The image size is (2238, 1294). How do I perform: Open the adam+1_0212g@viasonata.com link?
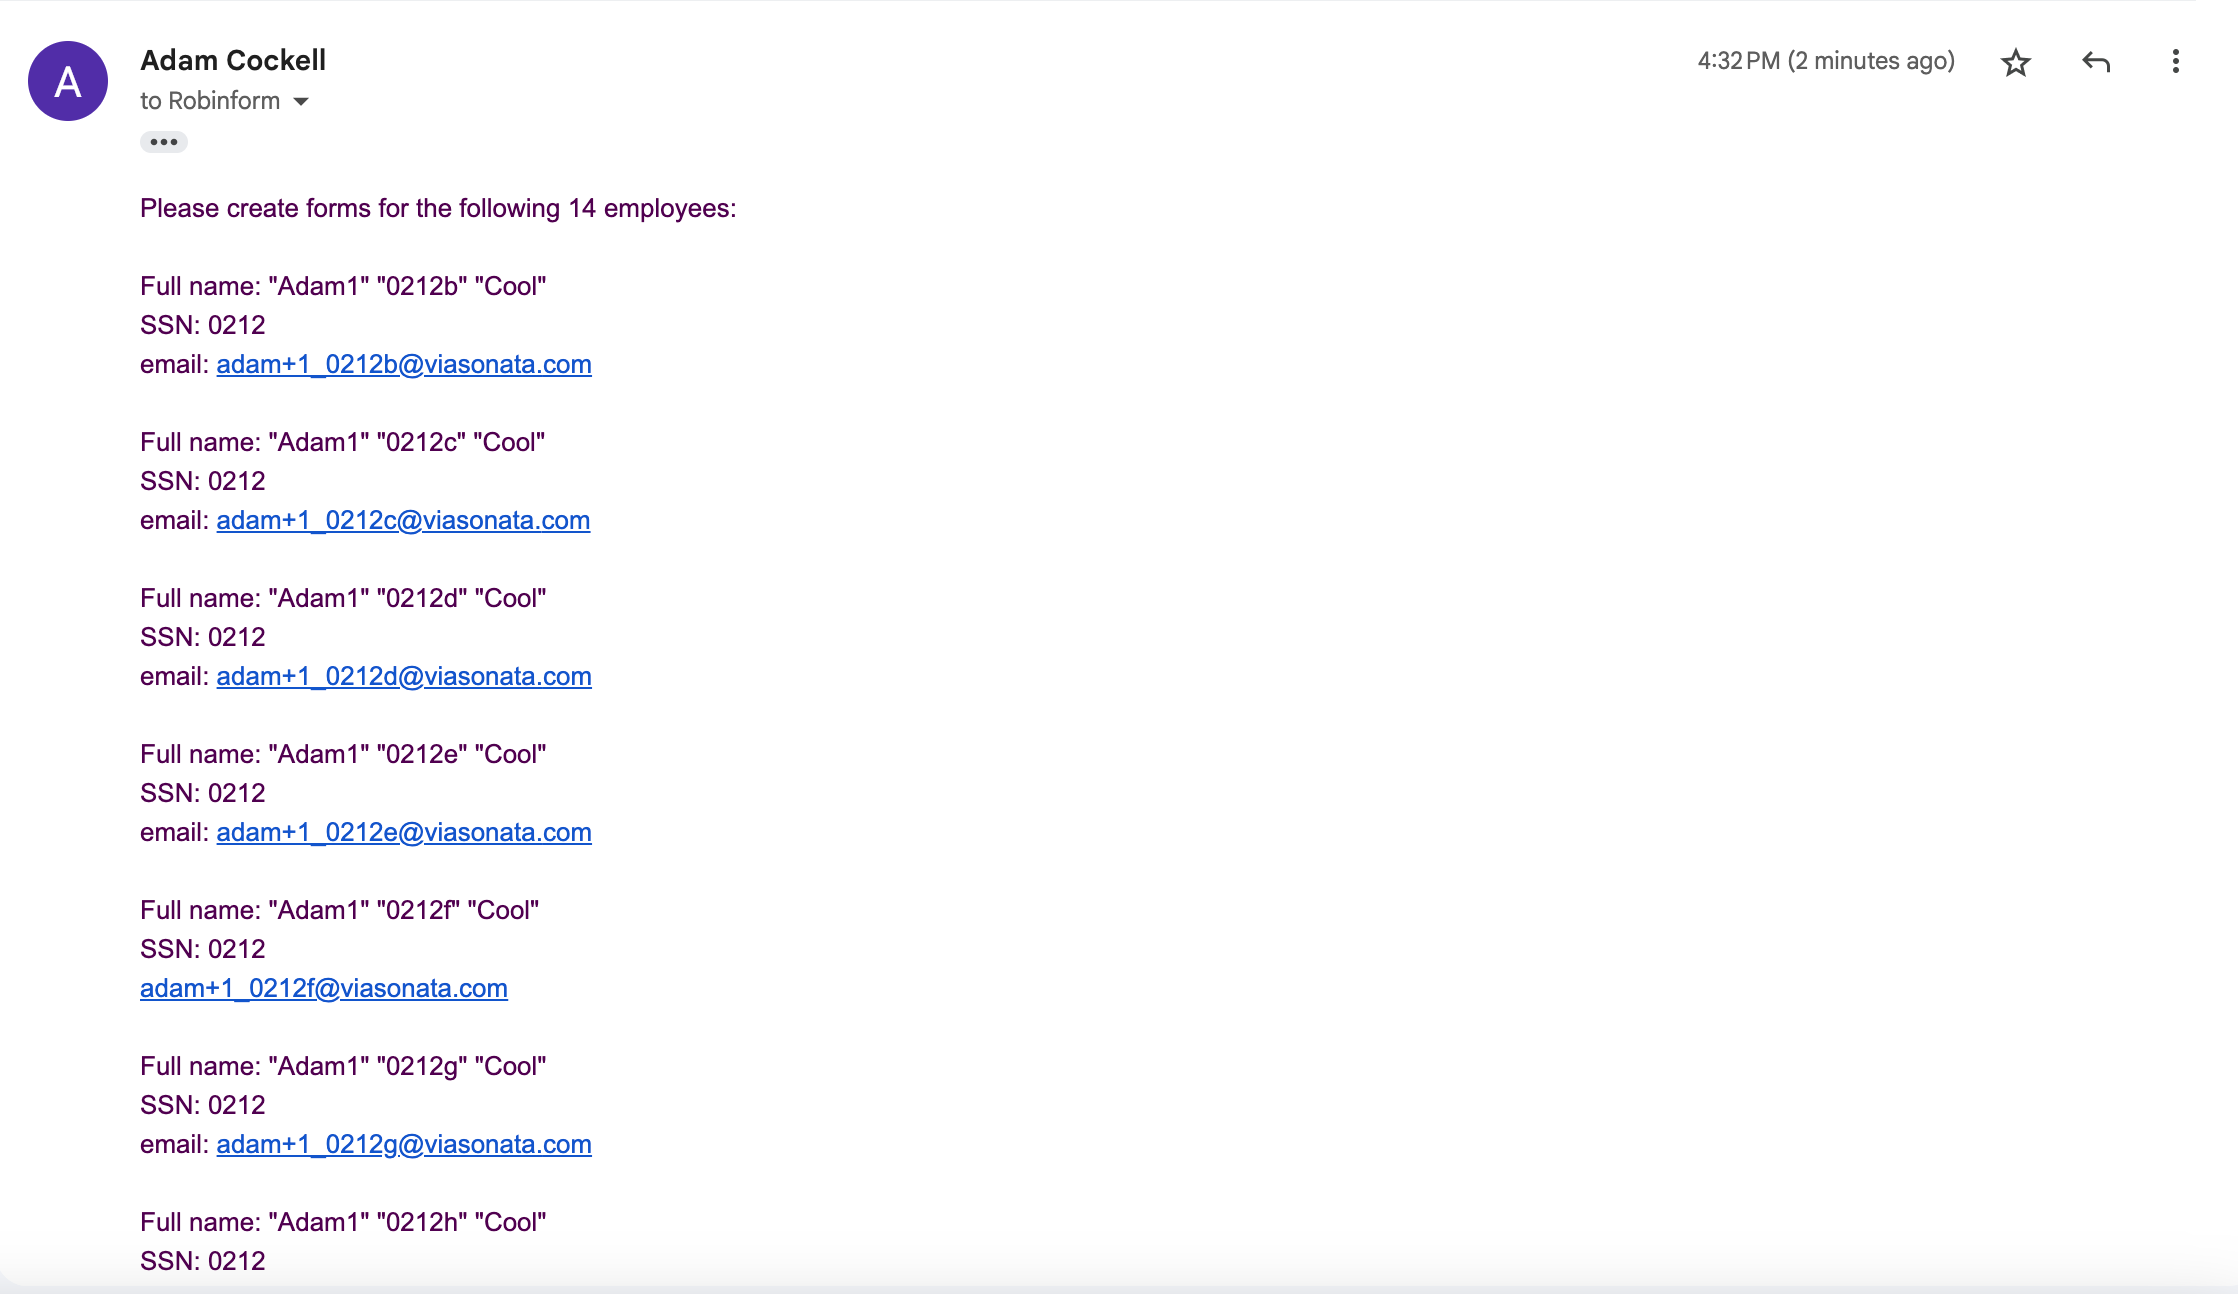point(404,1144)
